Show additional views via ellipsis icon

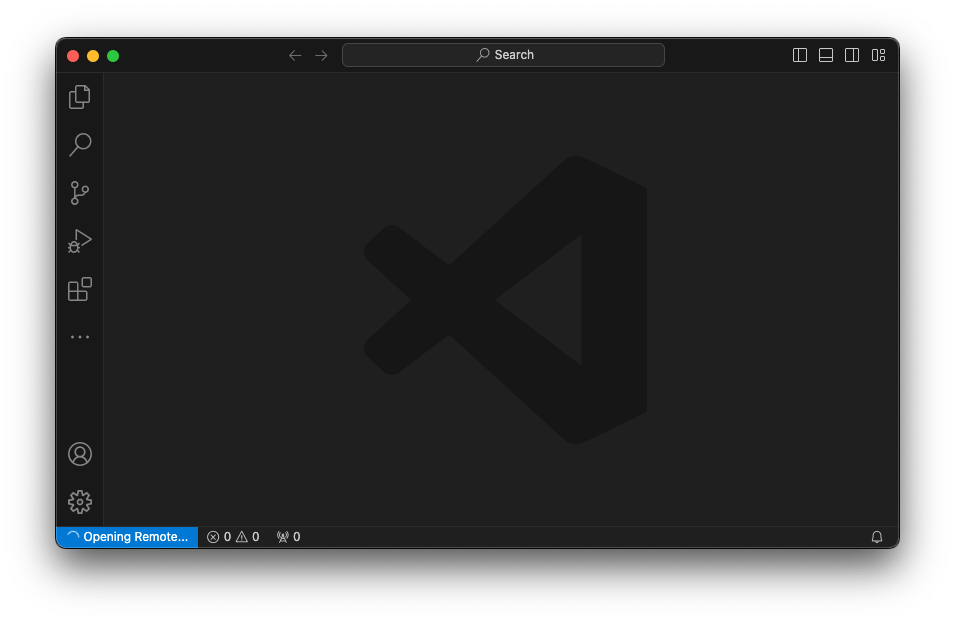pyautogui.click(x=80, y=337)
